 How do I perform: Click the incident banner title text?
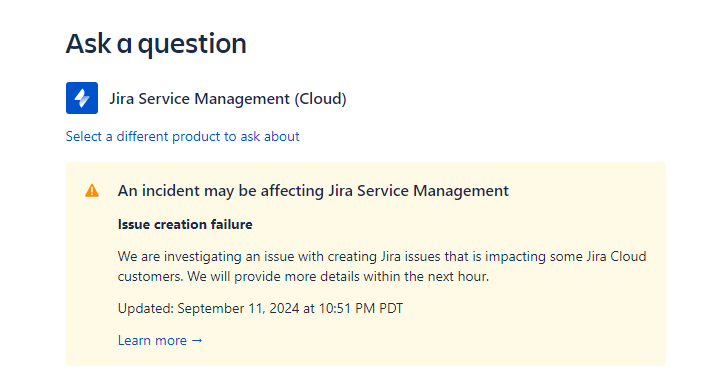point(313,191)
